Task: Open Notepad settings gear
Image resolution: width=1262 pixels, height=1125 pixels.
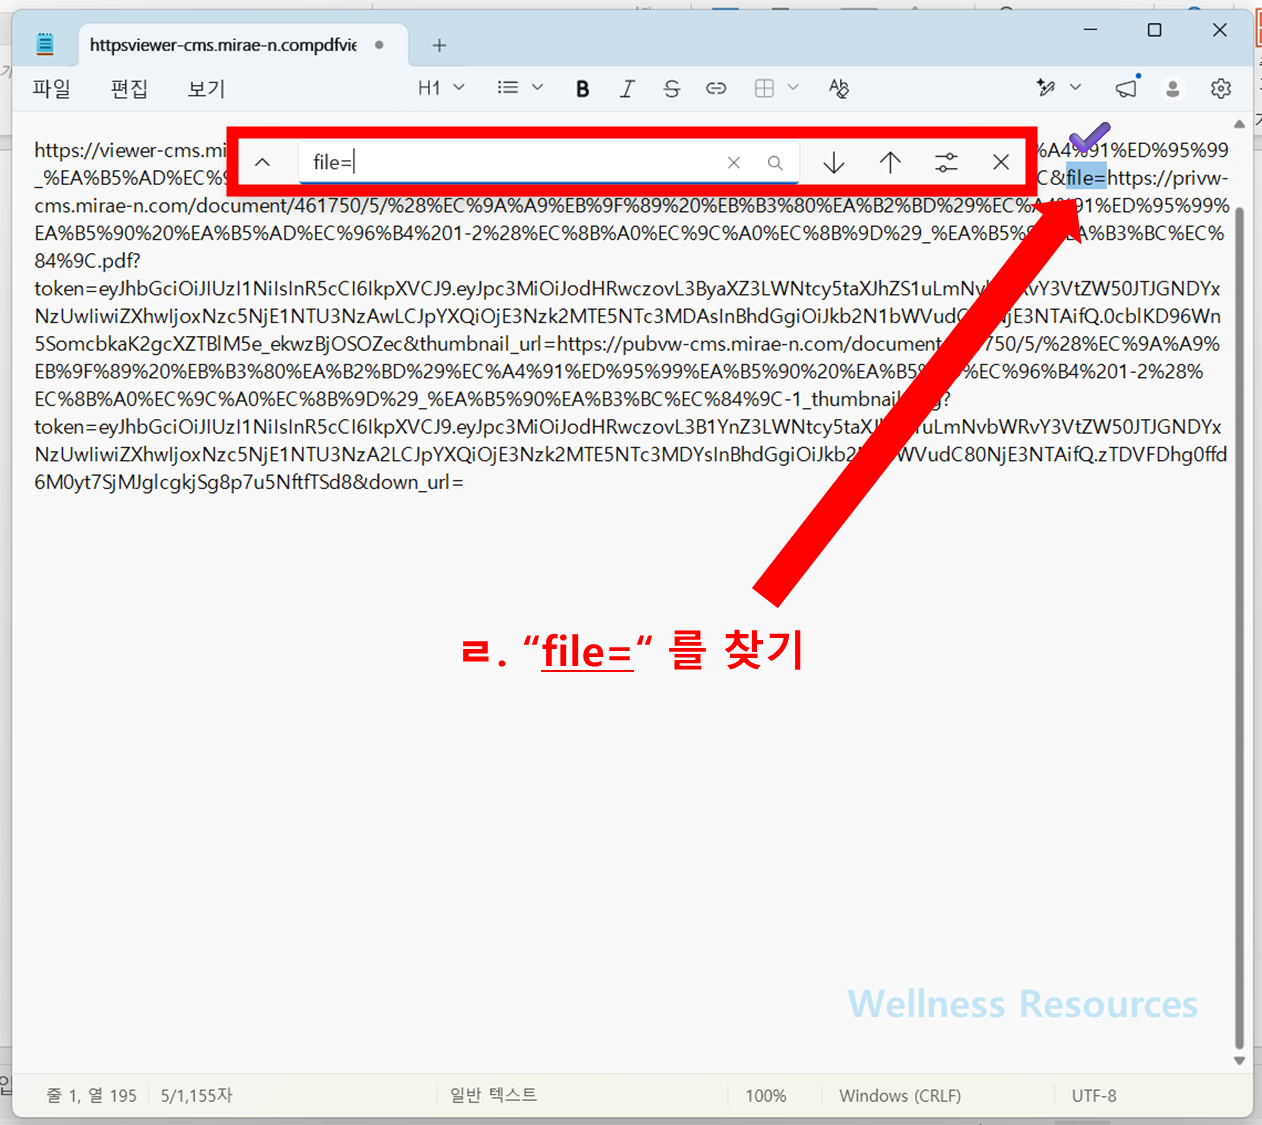Action: tap(1221, 89)
